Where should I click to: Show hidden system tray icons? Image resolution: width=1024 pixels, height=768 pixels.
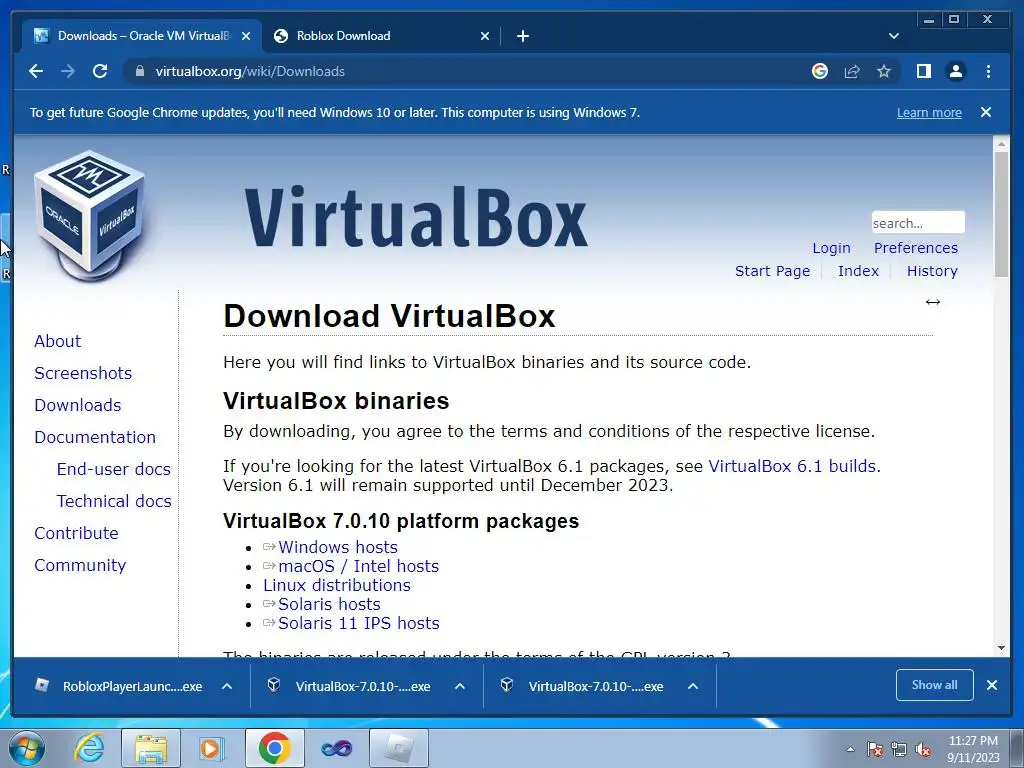click(x=850, y=749)
